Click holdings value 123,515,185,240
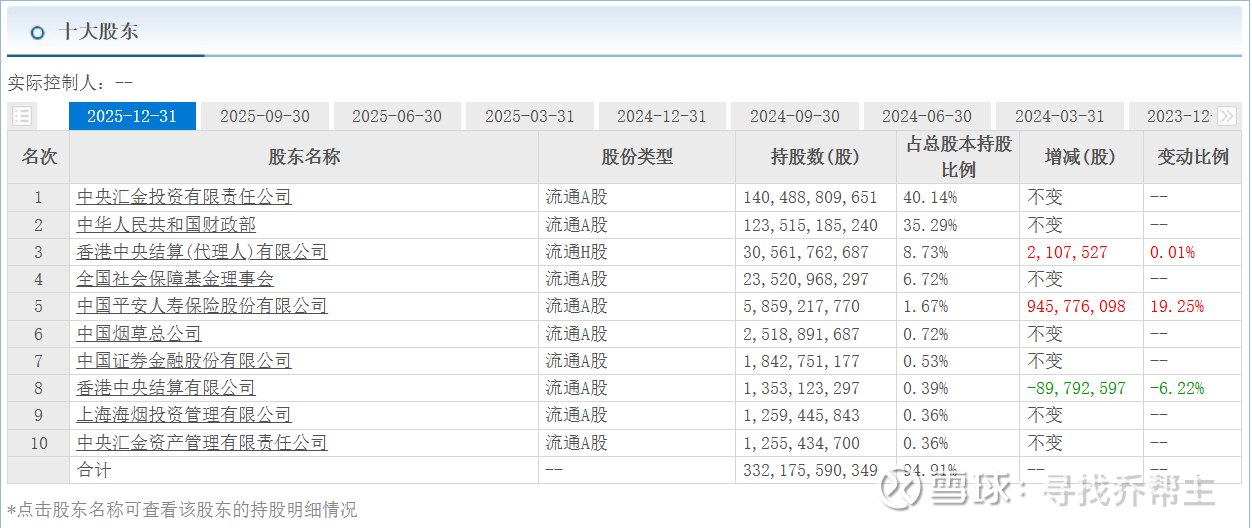The height and width of the screenshot is (528, 1252). pyautogui.click(x=810, y=225)
